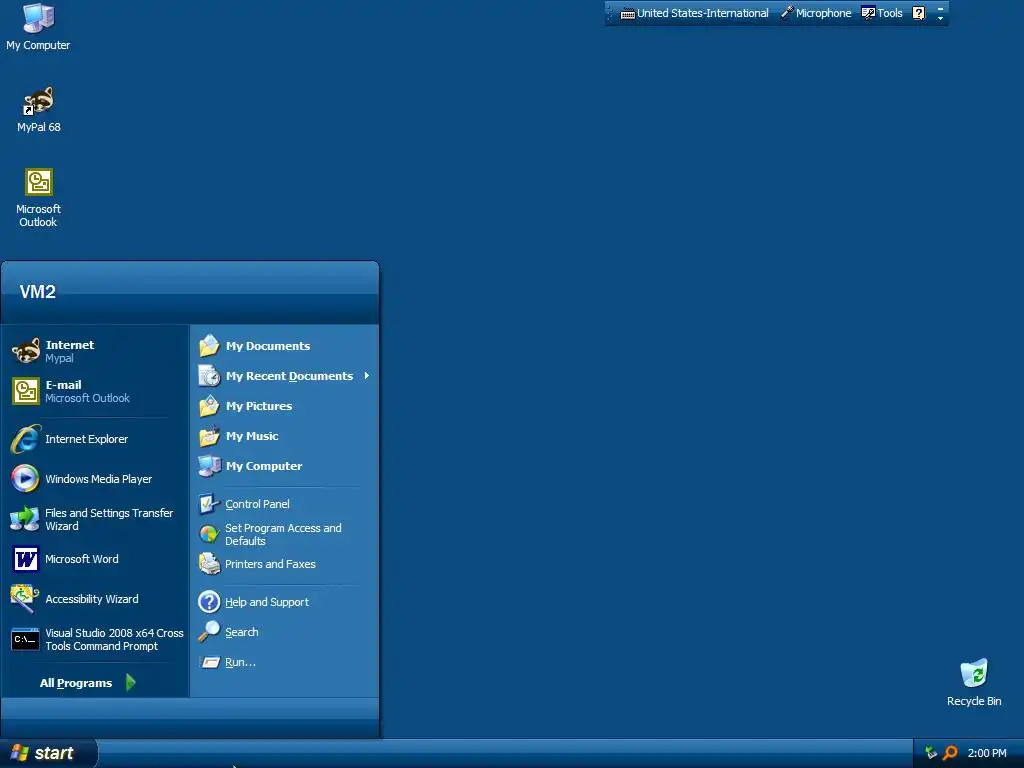Click Set Program Access and Defaults text

pos(283,534)
